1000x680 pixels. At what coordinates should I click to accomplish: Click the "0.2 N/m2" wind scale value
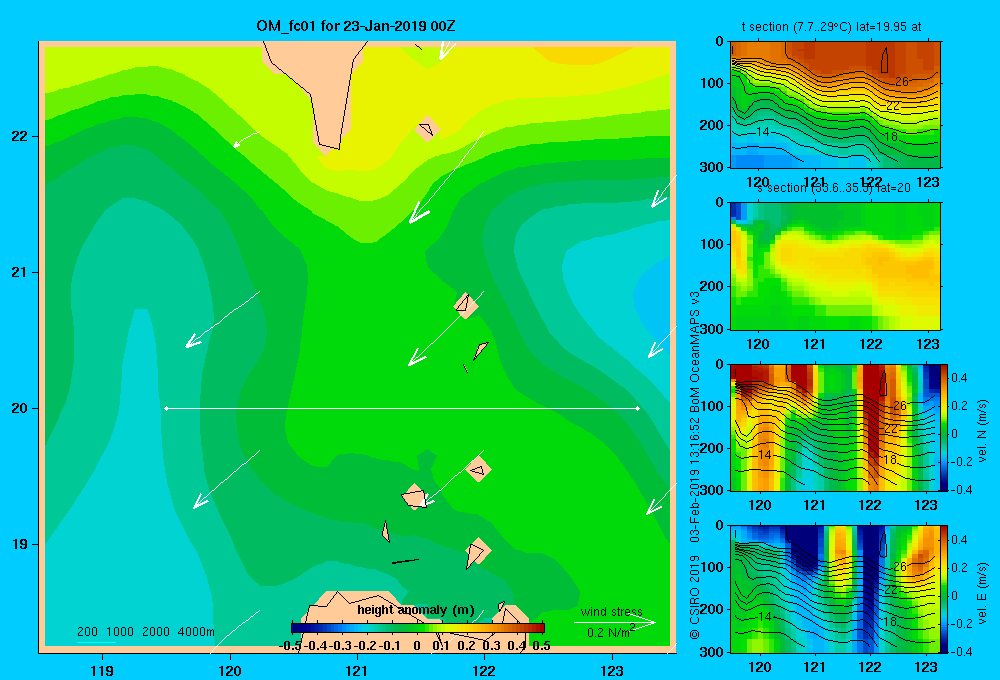point(610,632)
